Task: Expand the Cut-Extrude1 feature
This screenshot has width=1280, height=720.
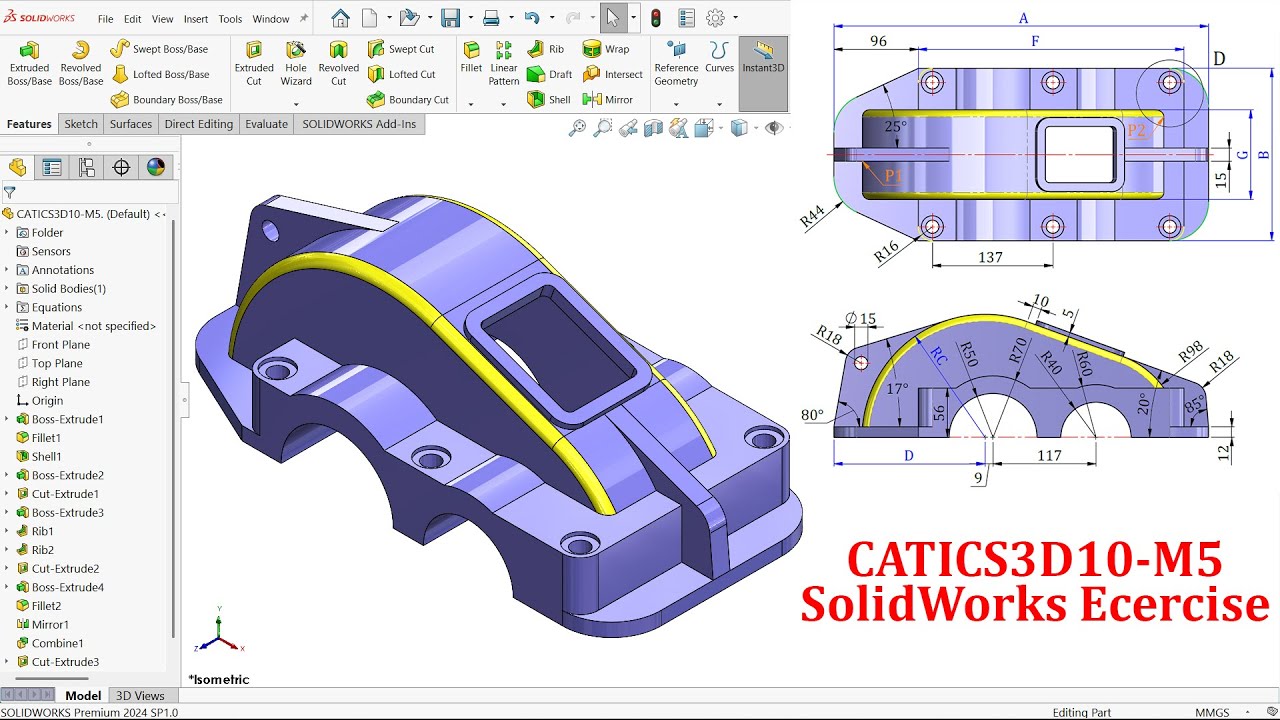Action: pos(7,494)
